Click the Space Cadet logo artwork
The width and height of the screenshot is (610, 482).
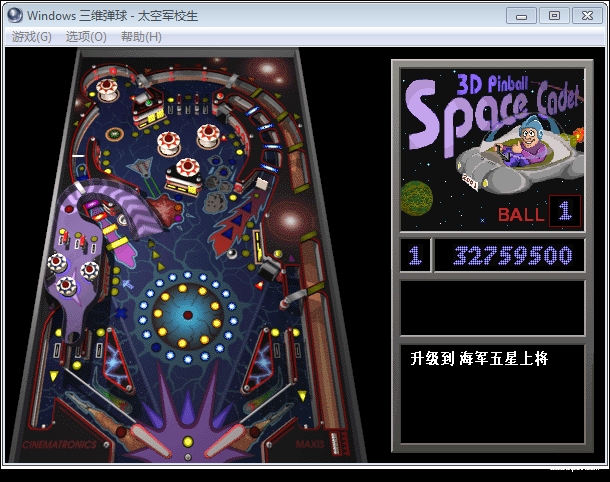493,149
